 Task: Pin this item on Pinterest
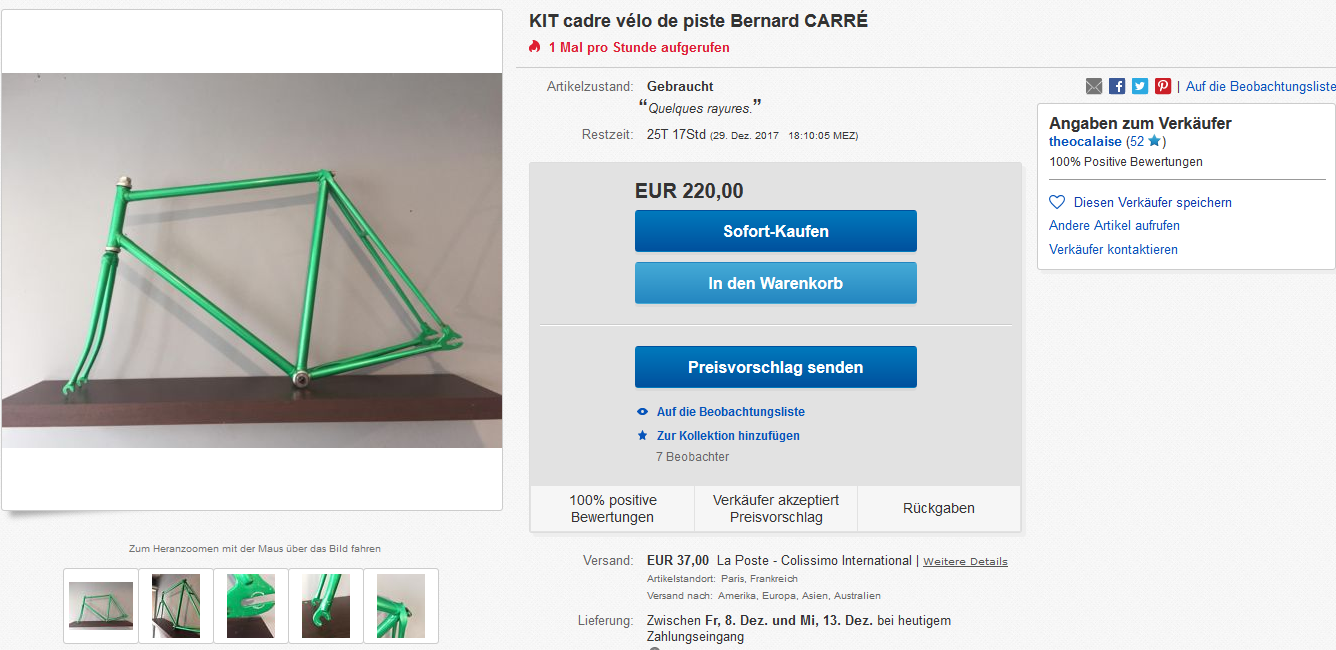tap(1163, 87)
